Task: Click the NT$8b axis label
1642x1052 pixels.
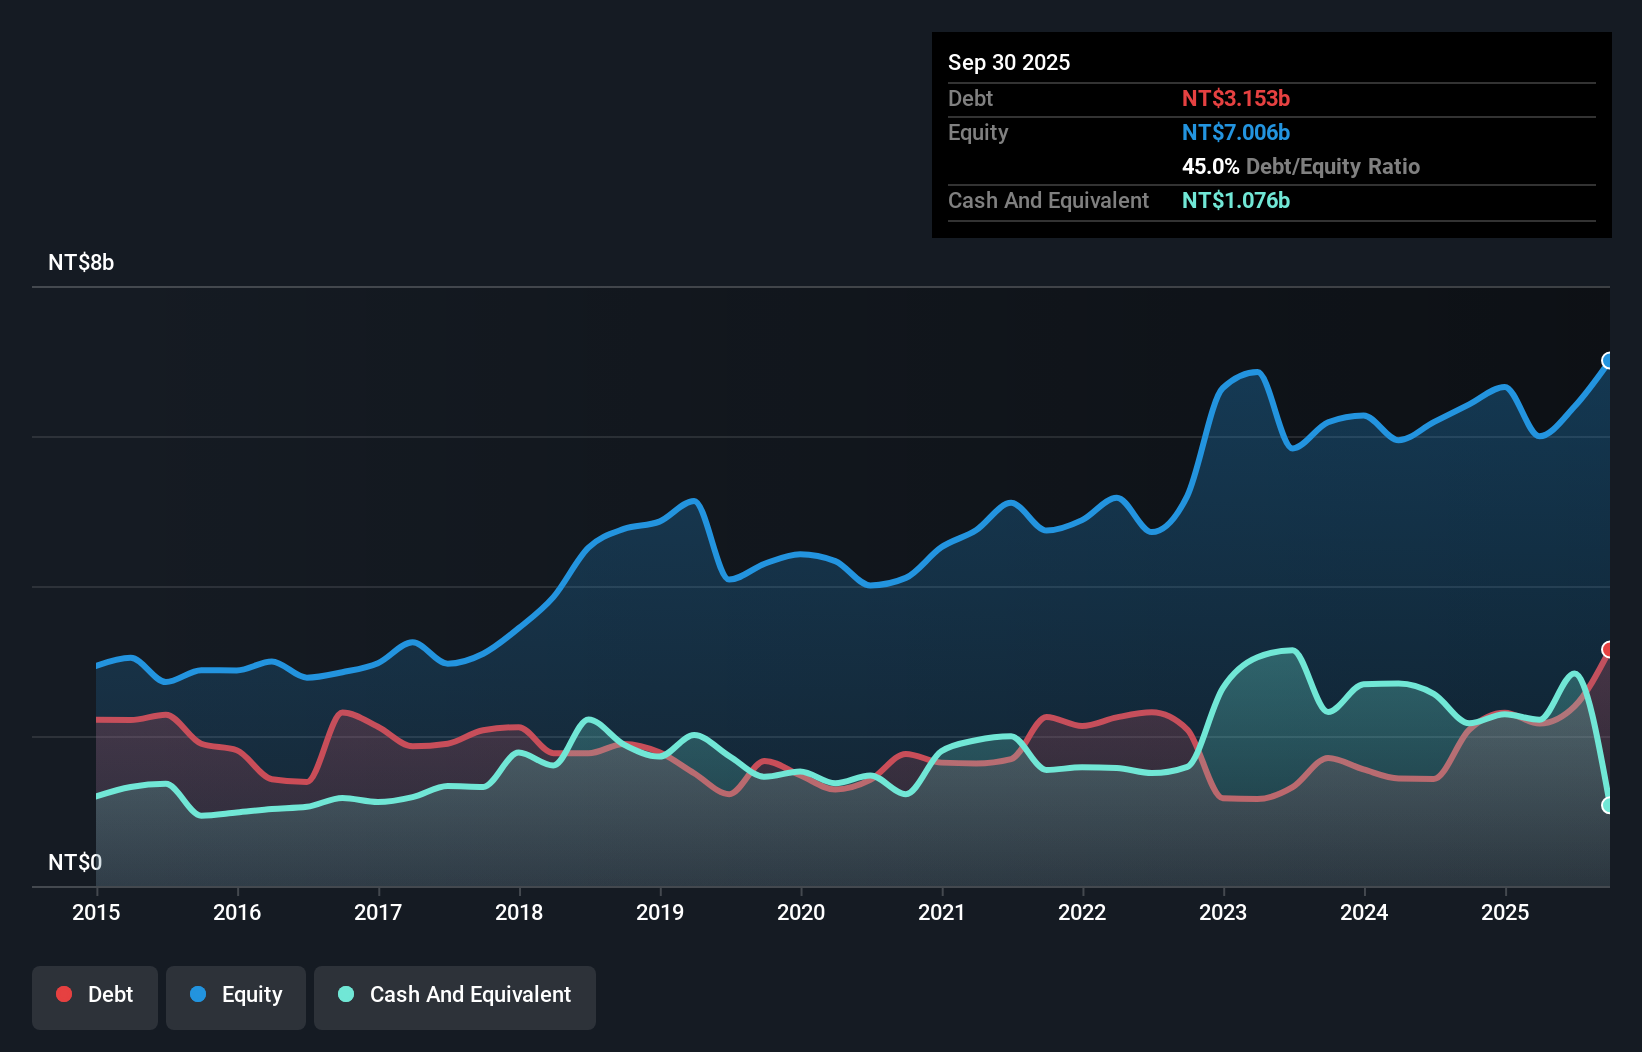Action: (81, 262)
